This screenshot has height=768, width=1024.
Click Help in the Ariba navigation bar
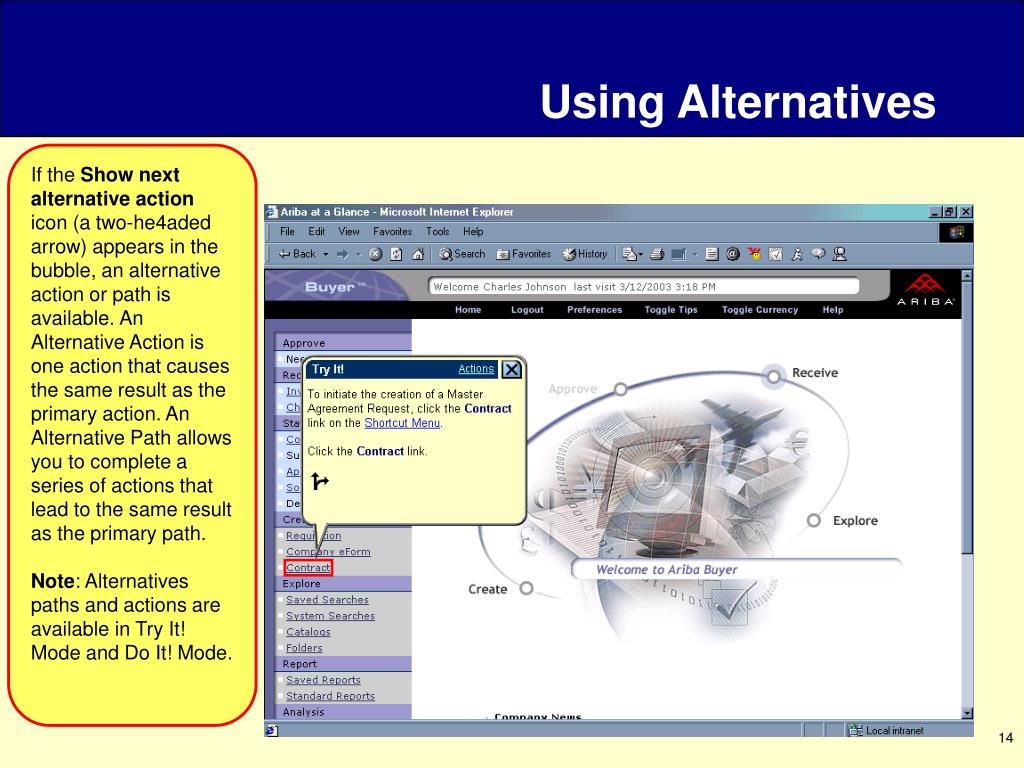click(833, 310)
